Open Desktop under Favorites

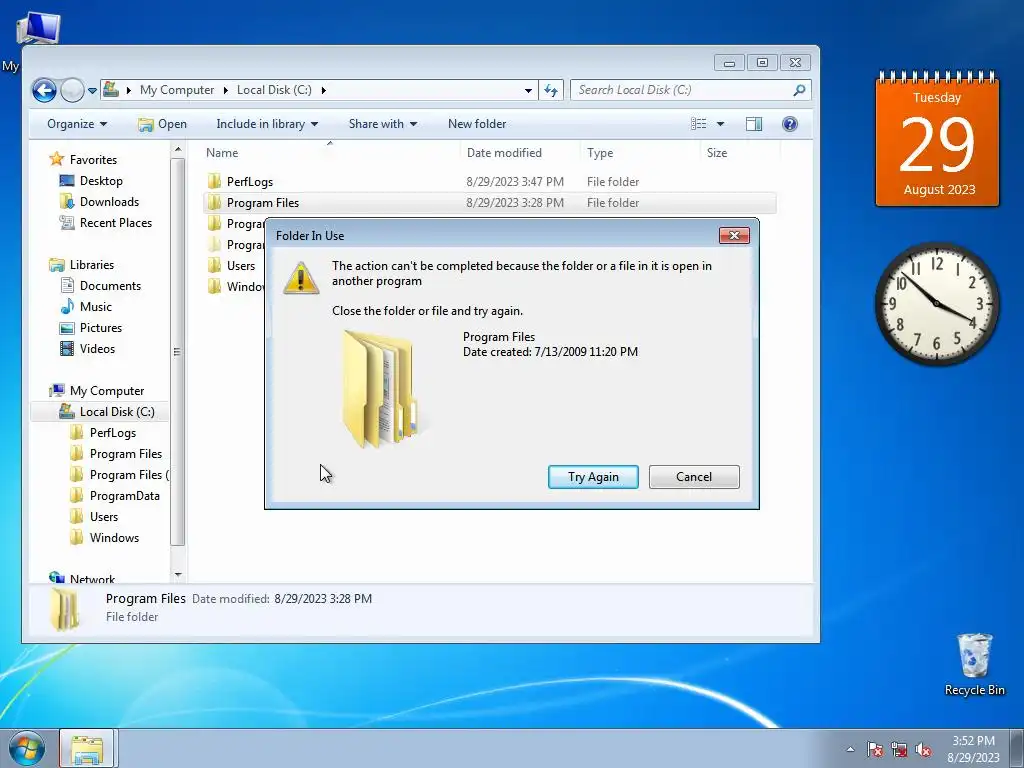(101, 181)
